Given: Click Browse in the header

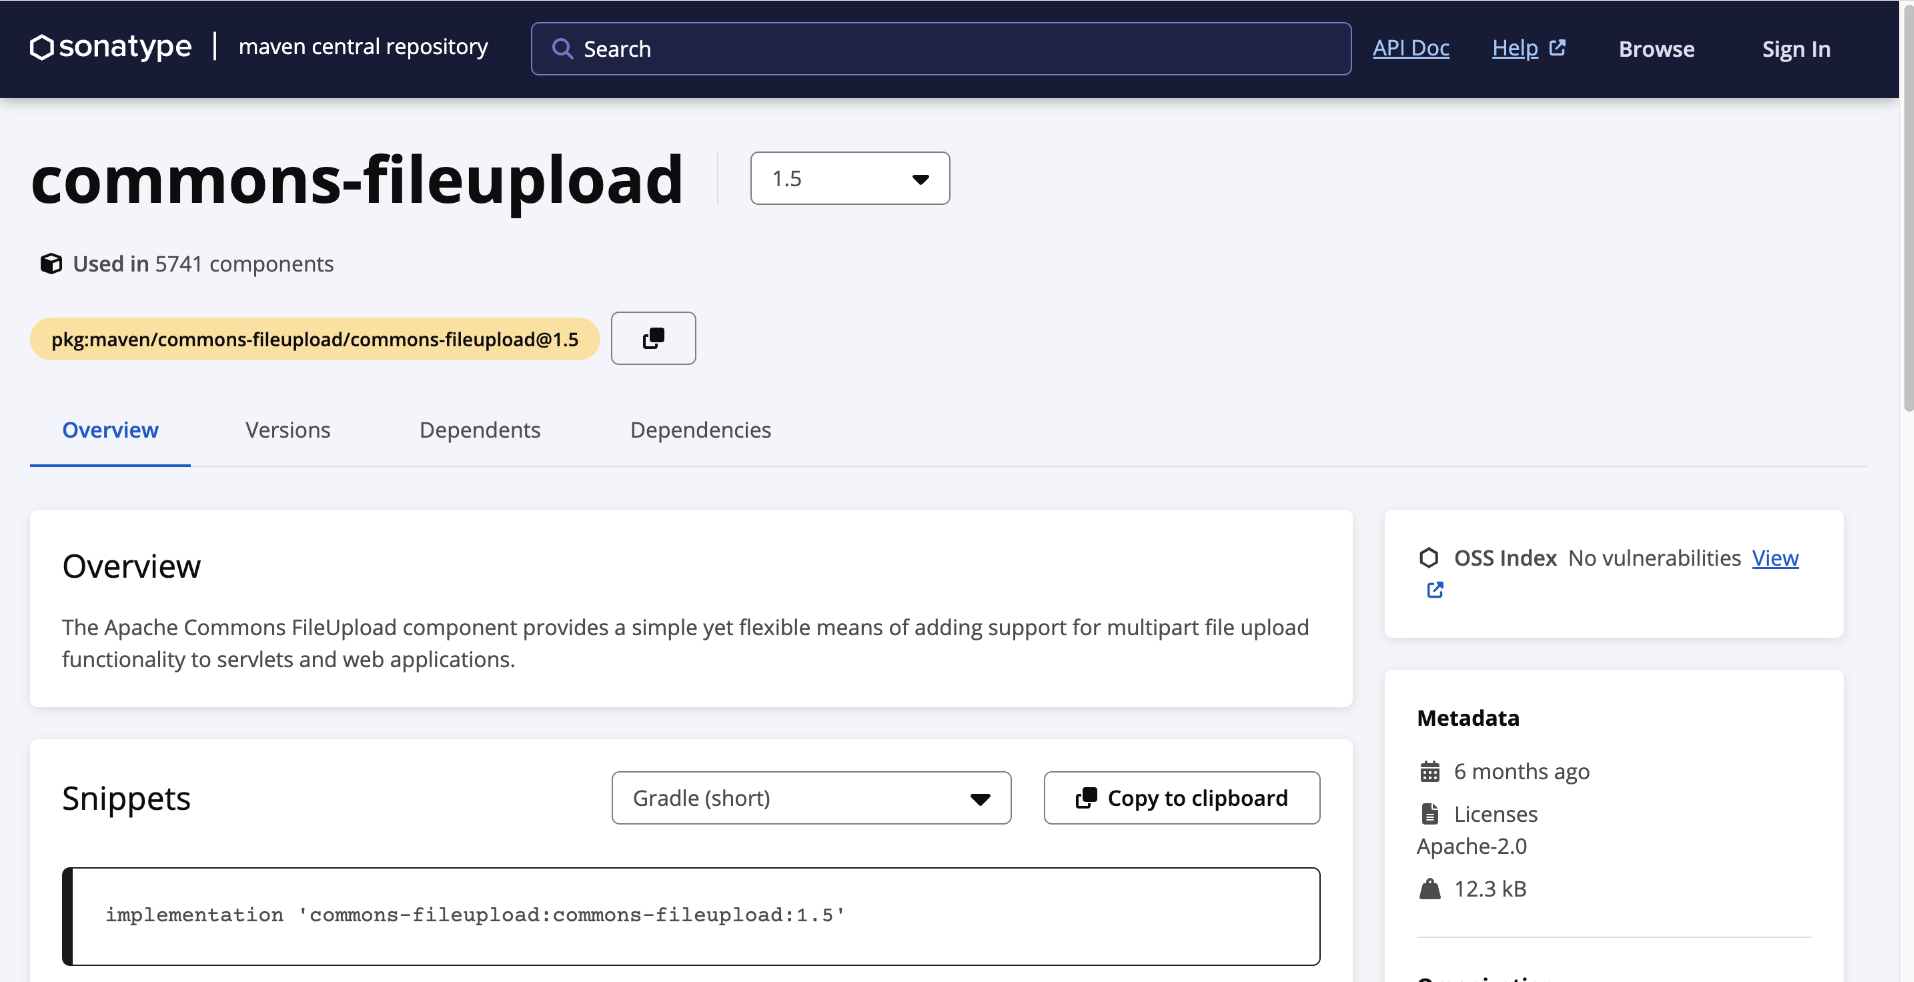Looking at the screenshot, I should coord(1657,49).
